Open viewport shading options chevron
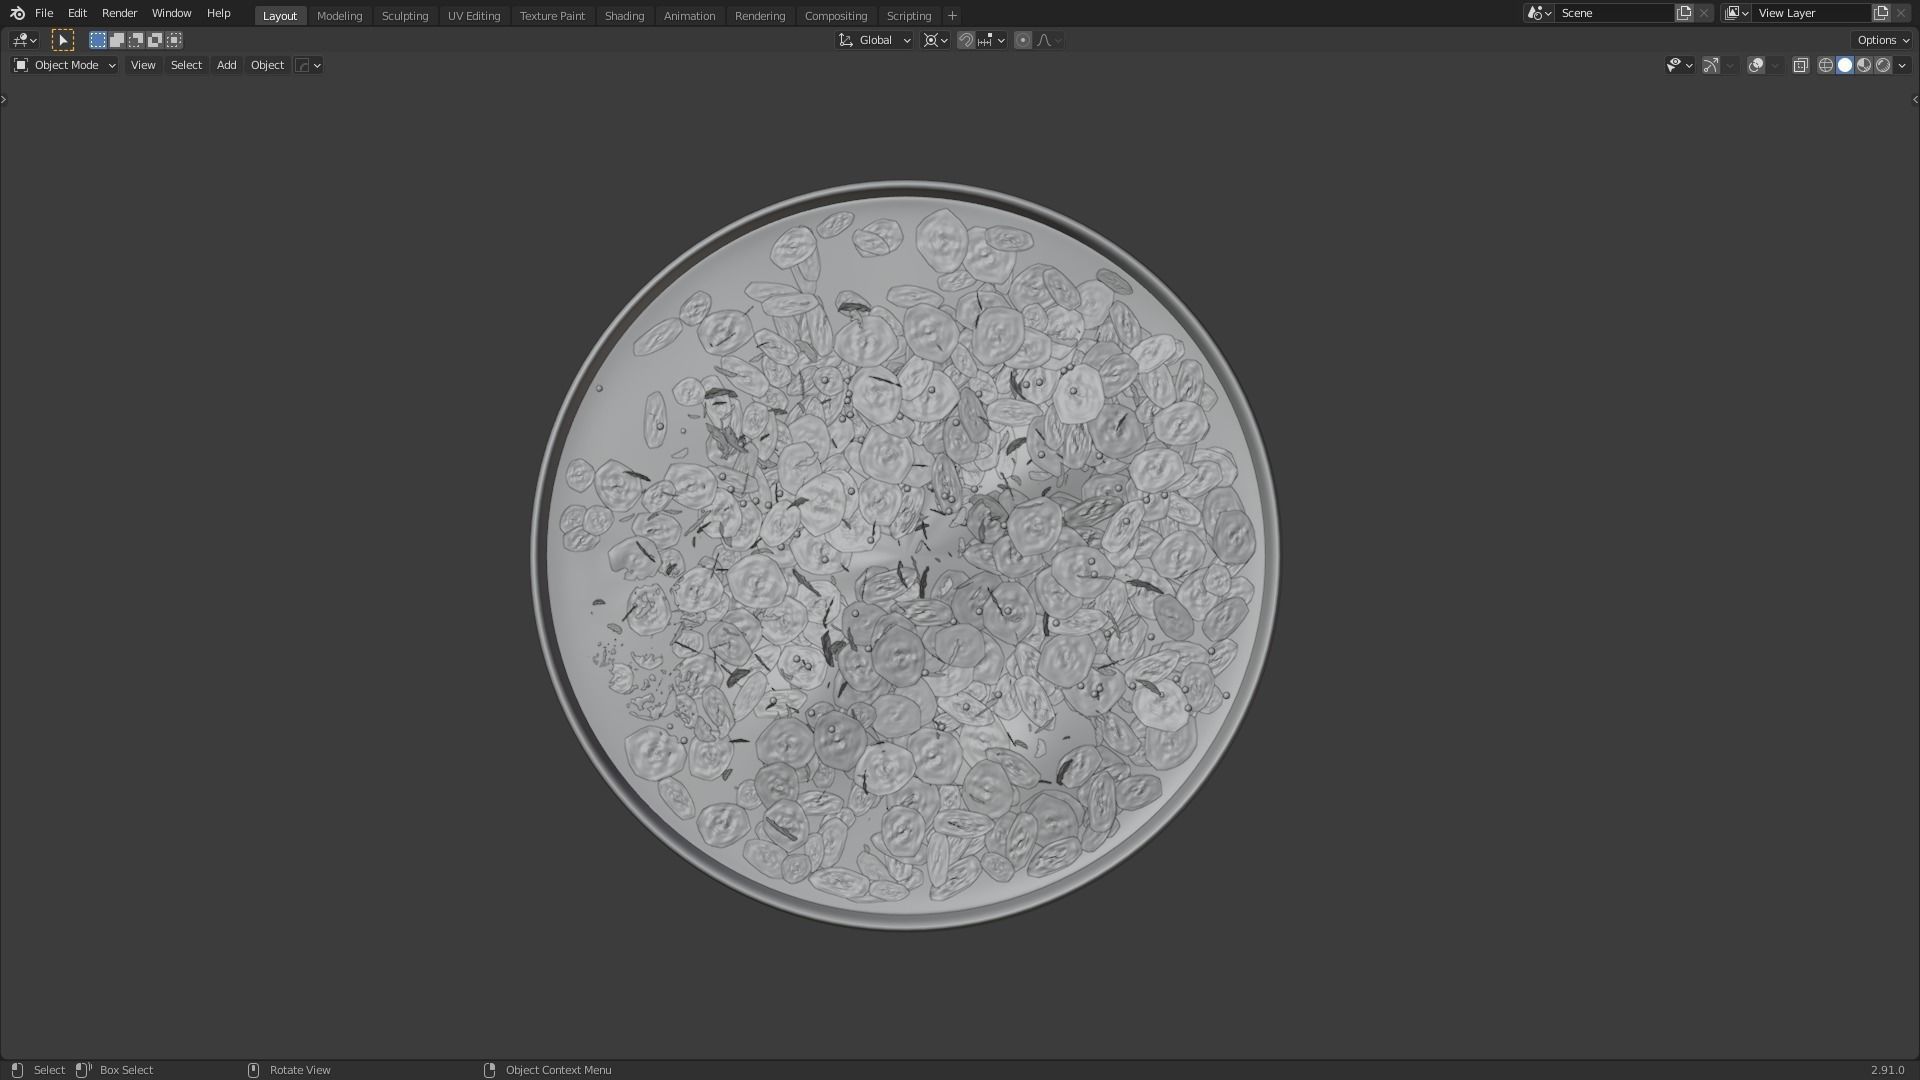 pyautogui.click(x=1902, y=65)
